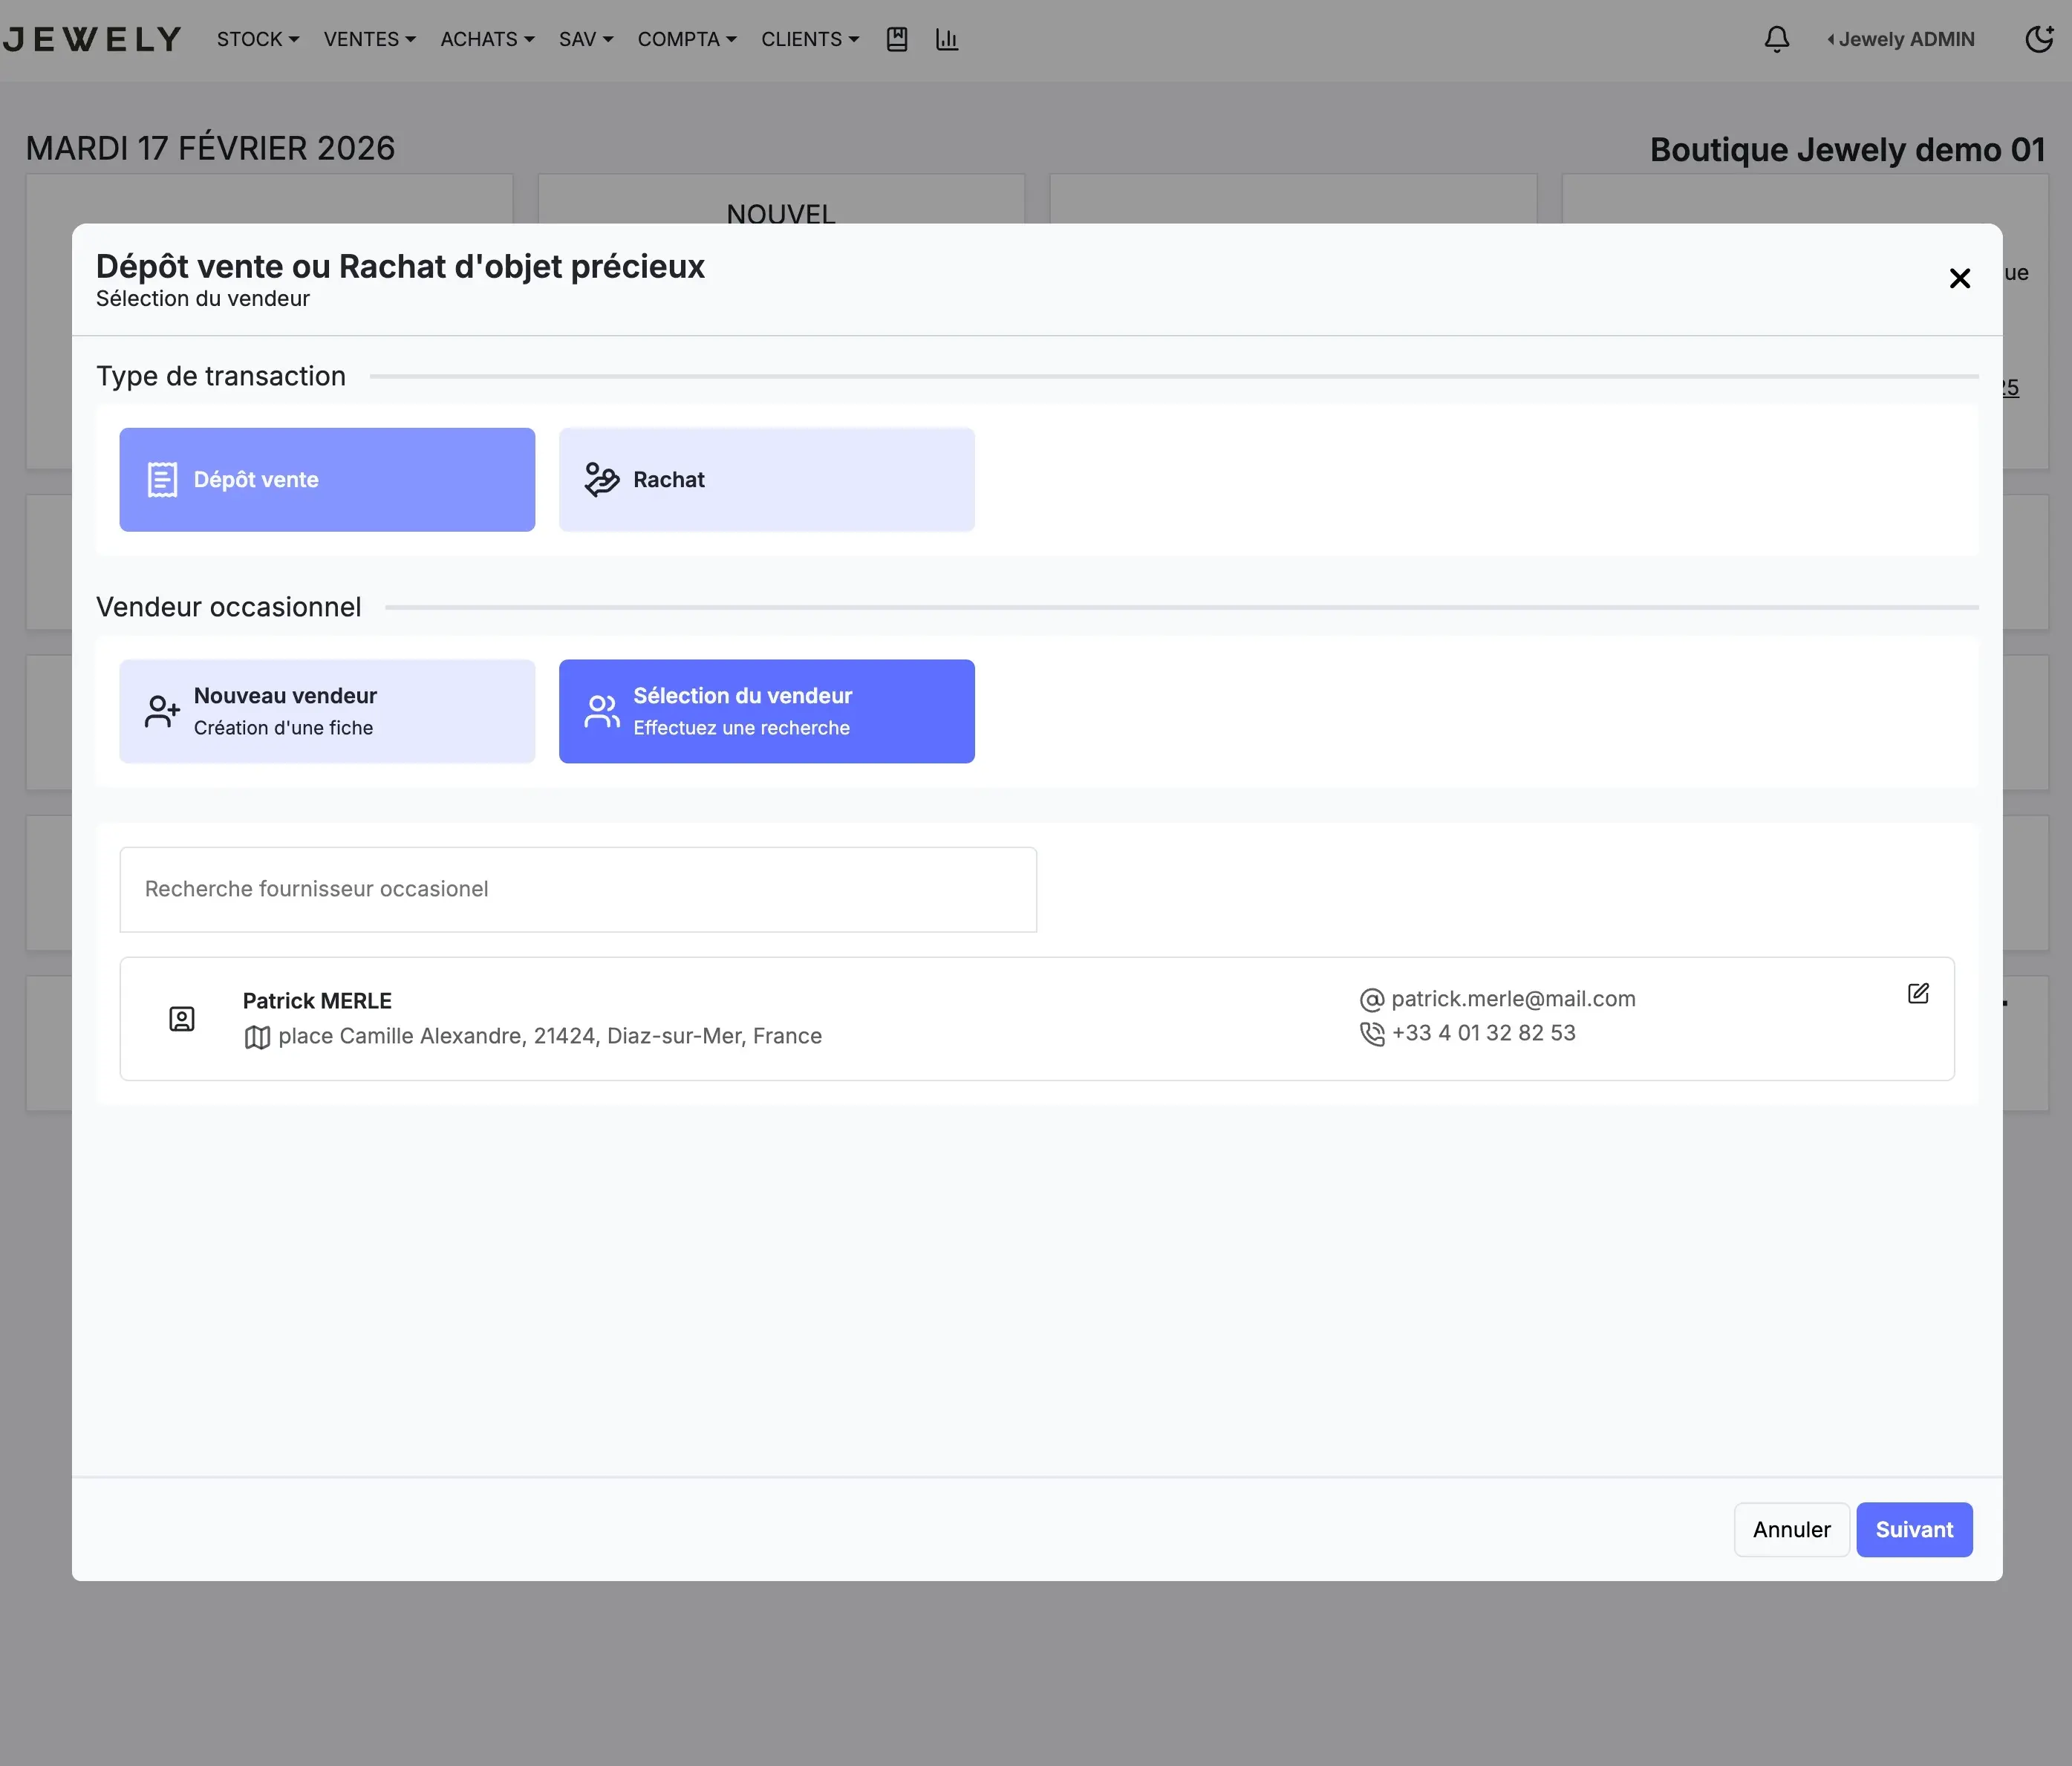
Task: Click the JEWELY logo in the navbar
Action: [x=91, y=39]
